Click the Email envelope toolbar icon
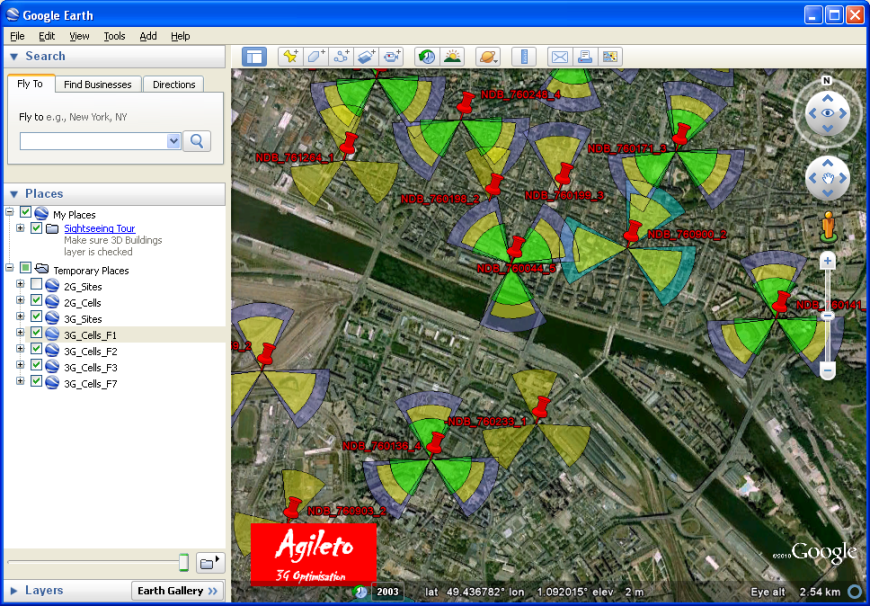The height and width of the screenshot is (606, 870). tap(559, 57)
